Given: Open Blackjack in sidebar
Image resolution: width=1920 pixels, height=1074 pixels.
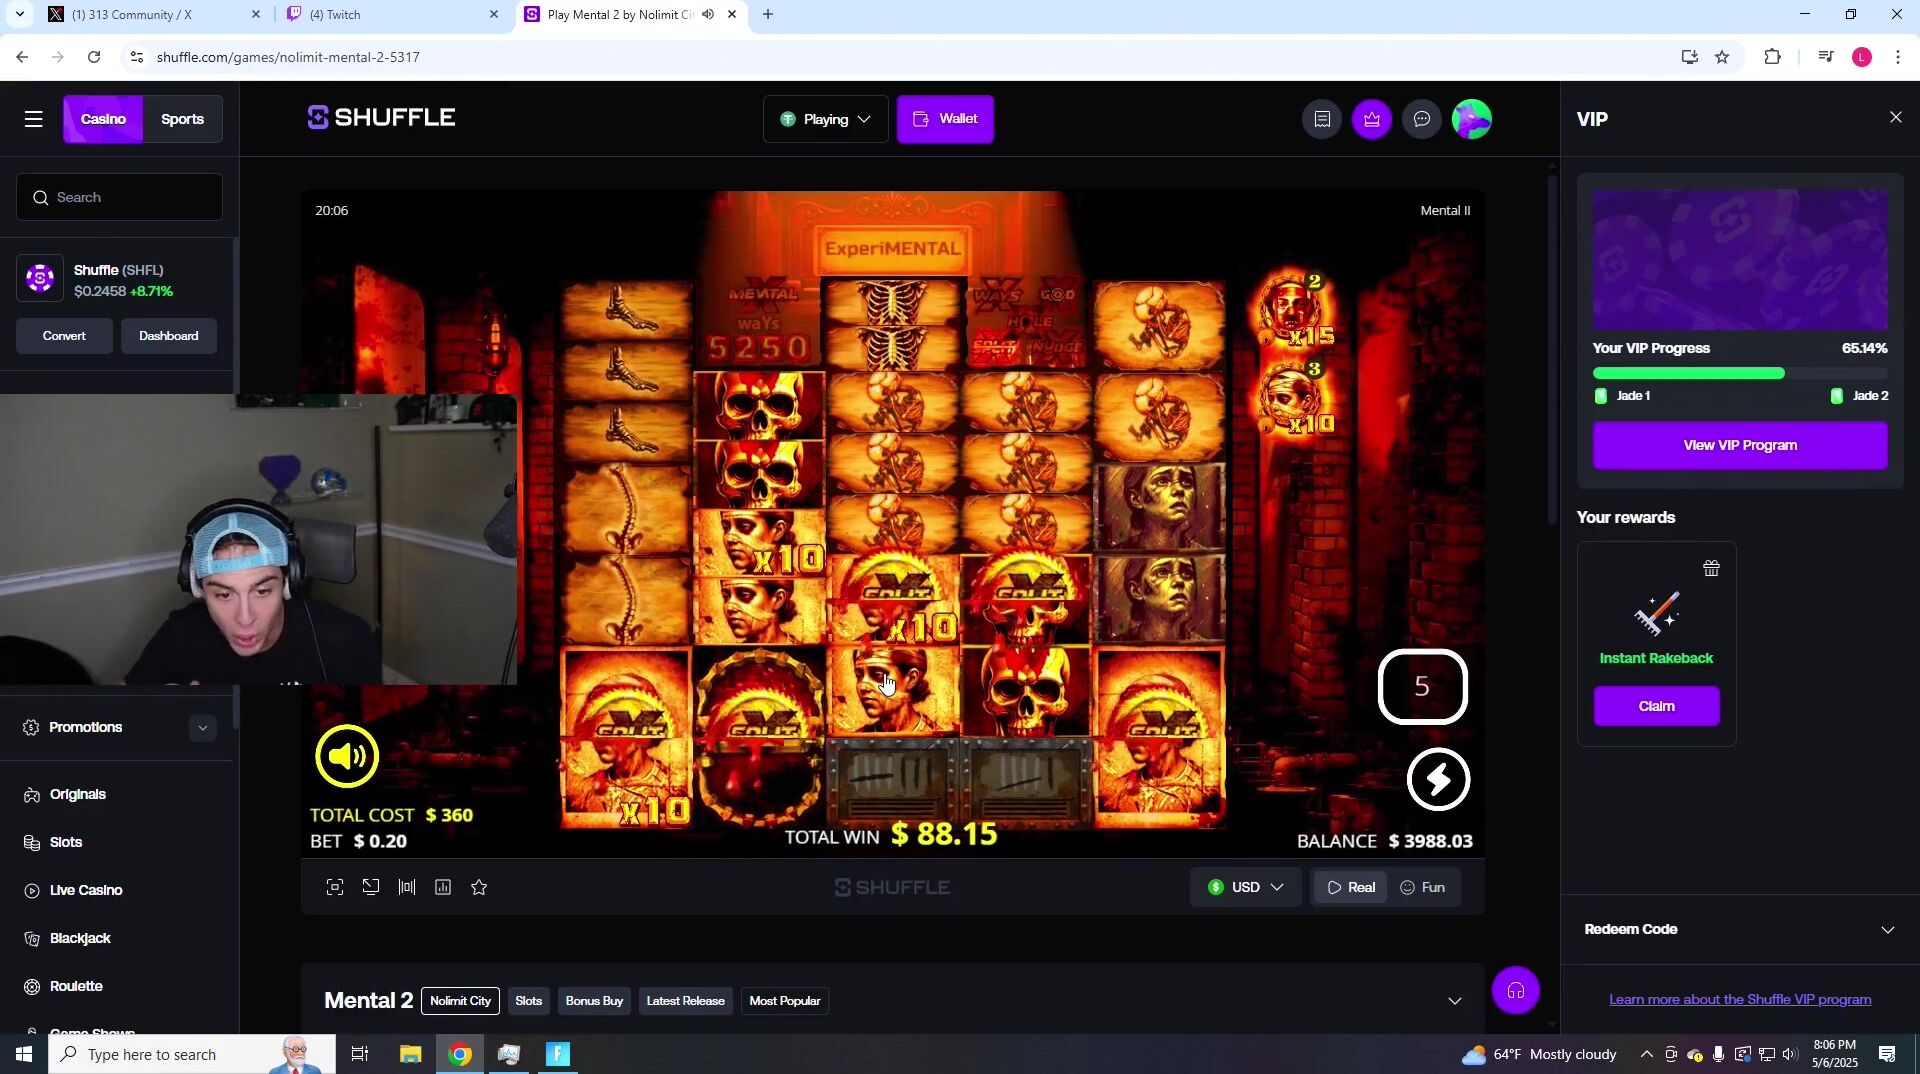Looking at the screenshot, I should point(80,938).
